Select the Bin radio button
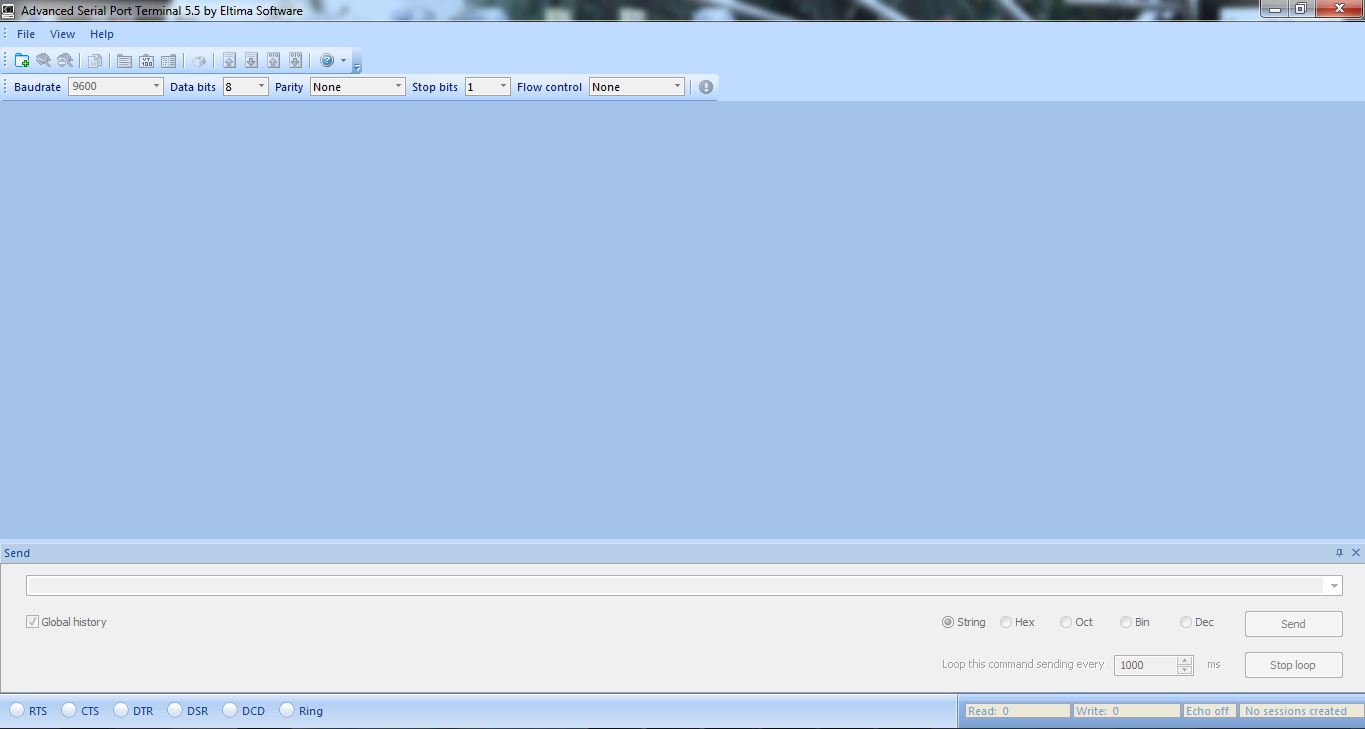Image resolution: width=1365 pixels, height=729 pixels. [x=1126, y=622]
